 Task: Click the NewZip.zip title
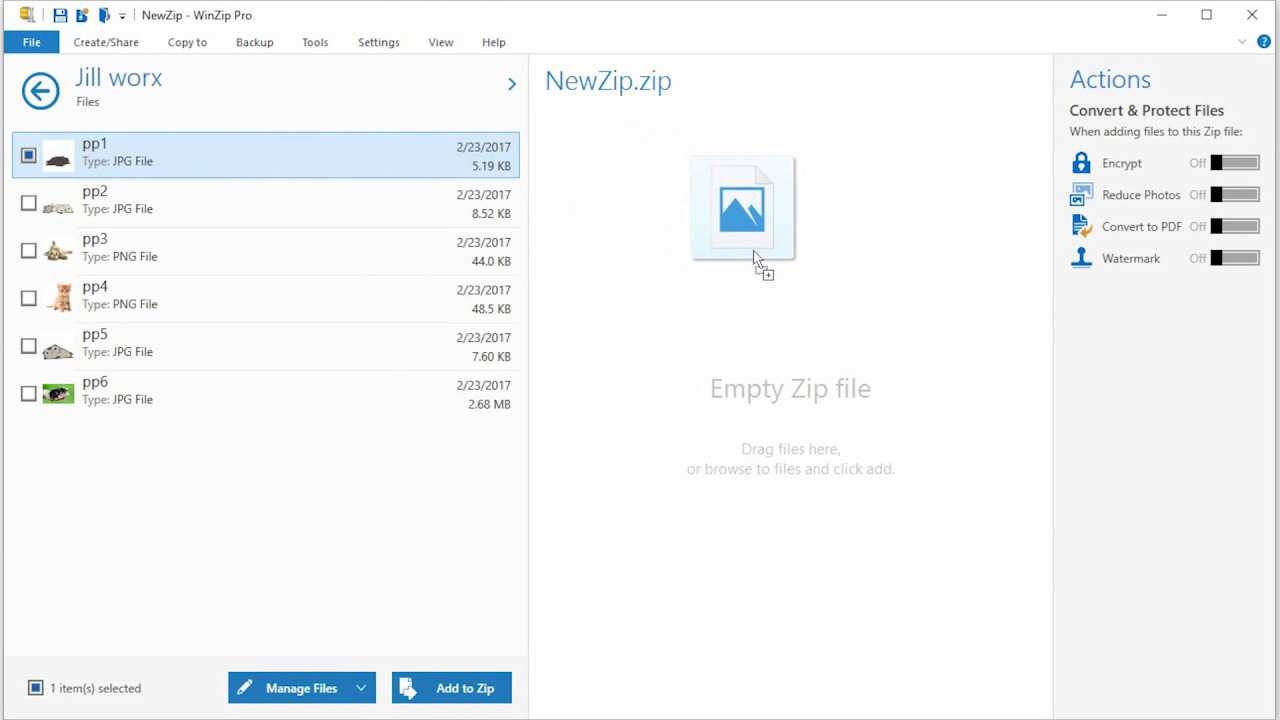click(608, 81)
